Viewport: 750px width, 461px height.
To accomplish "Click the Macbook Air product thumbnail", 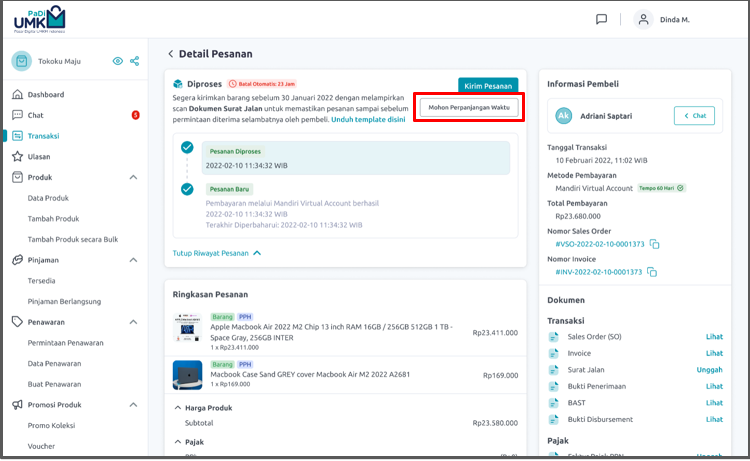I will [187, 332].
